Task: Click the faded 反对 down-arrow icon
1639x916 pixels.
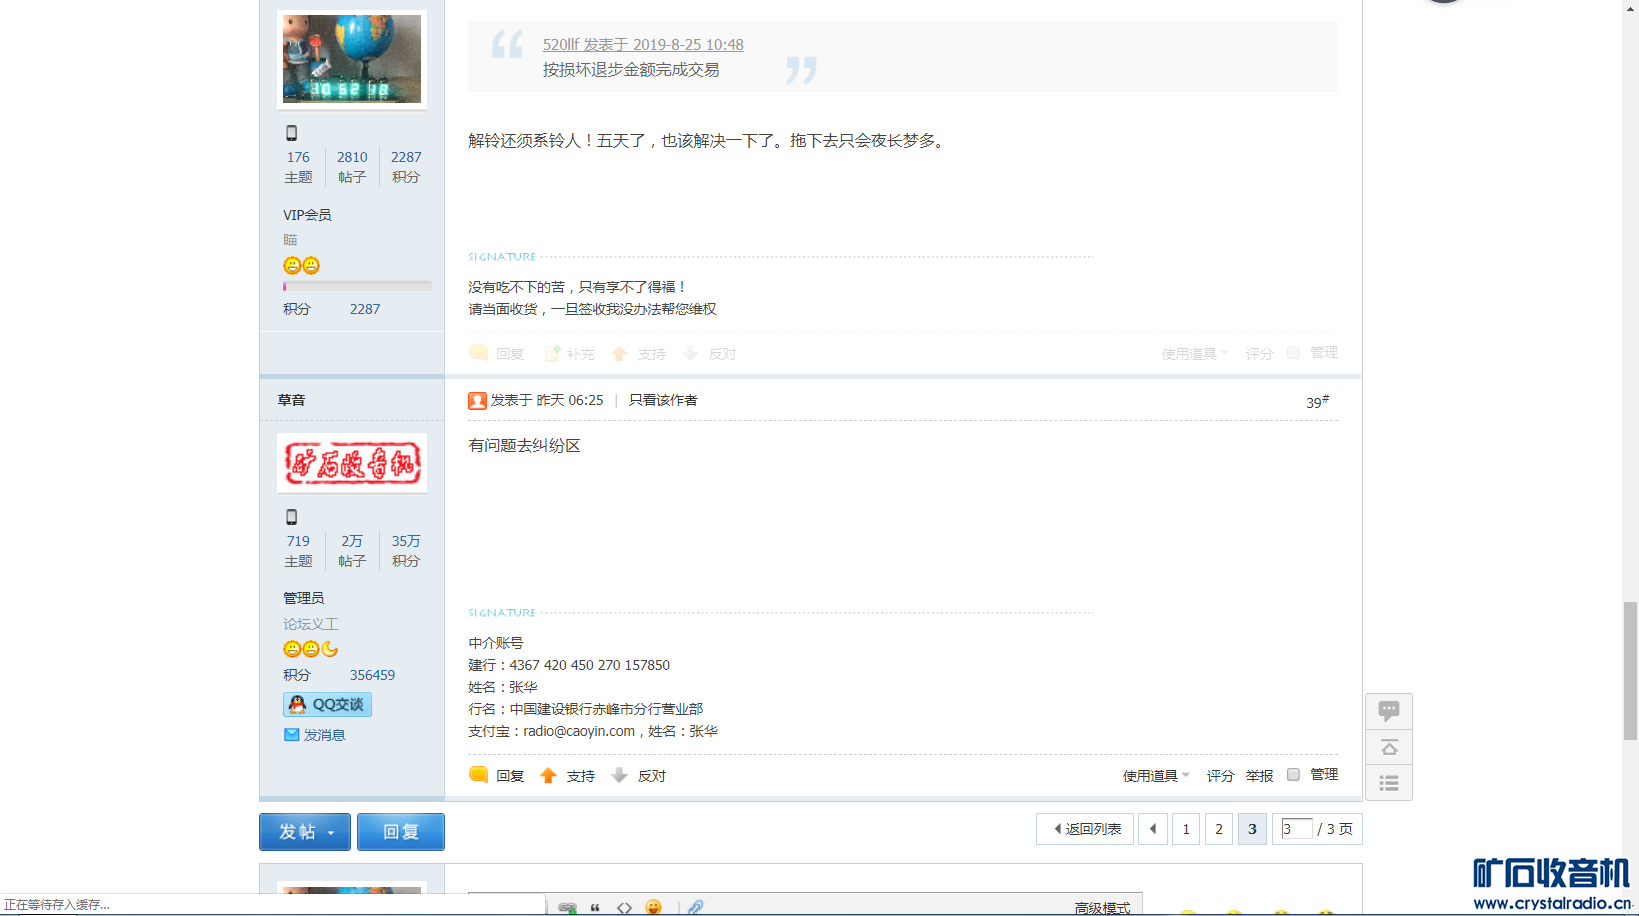Action: (x=690, y=353)
